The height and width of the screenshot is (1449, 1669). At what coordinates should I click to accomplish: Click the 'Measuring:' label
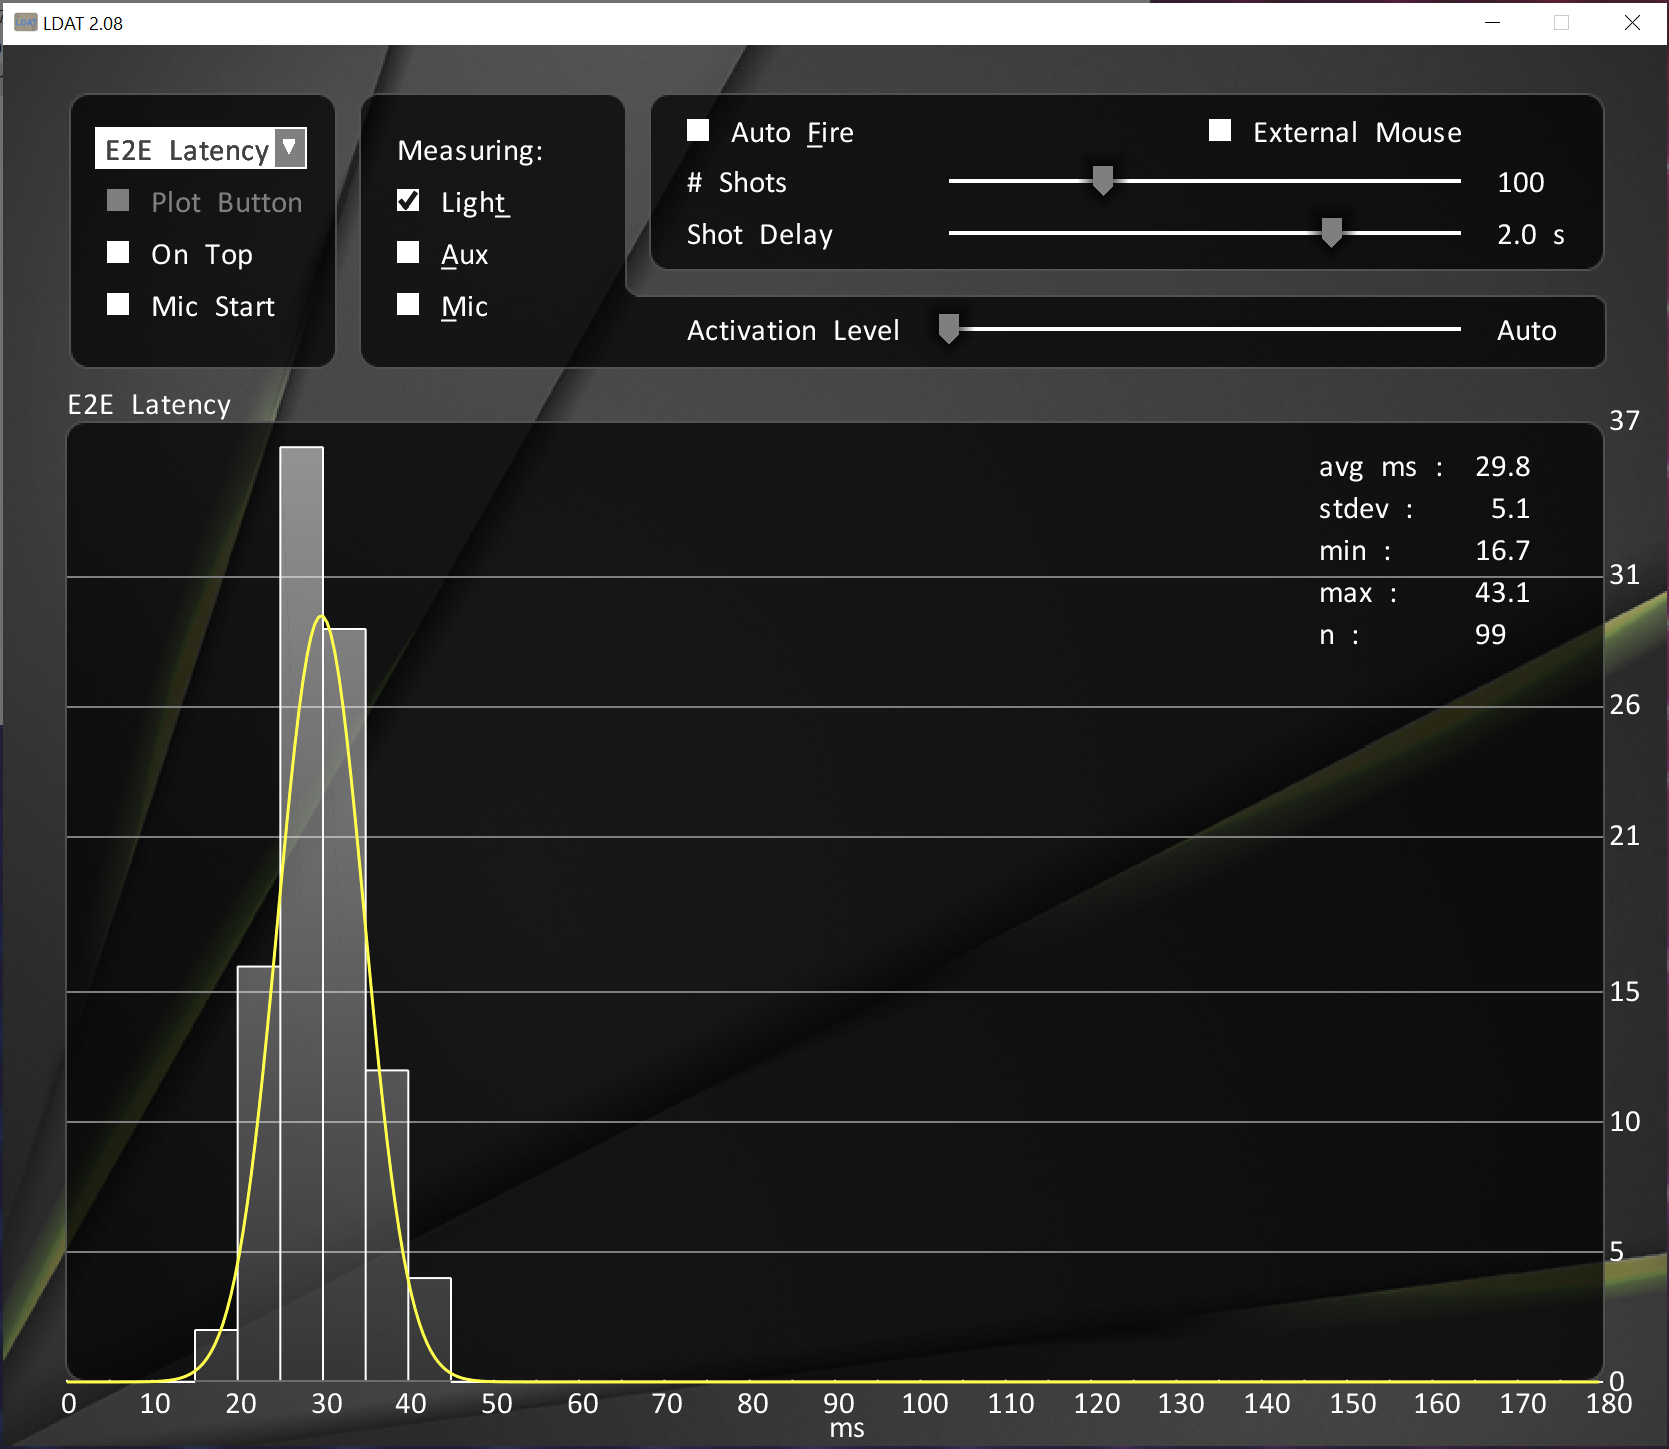(x=470, y=151)
